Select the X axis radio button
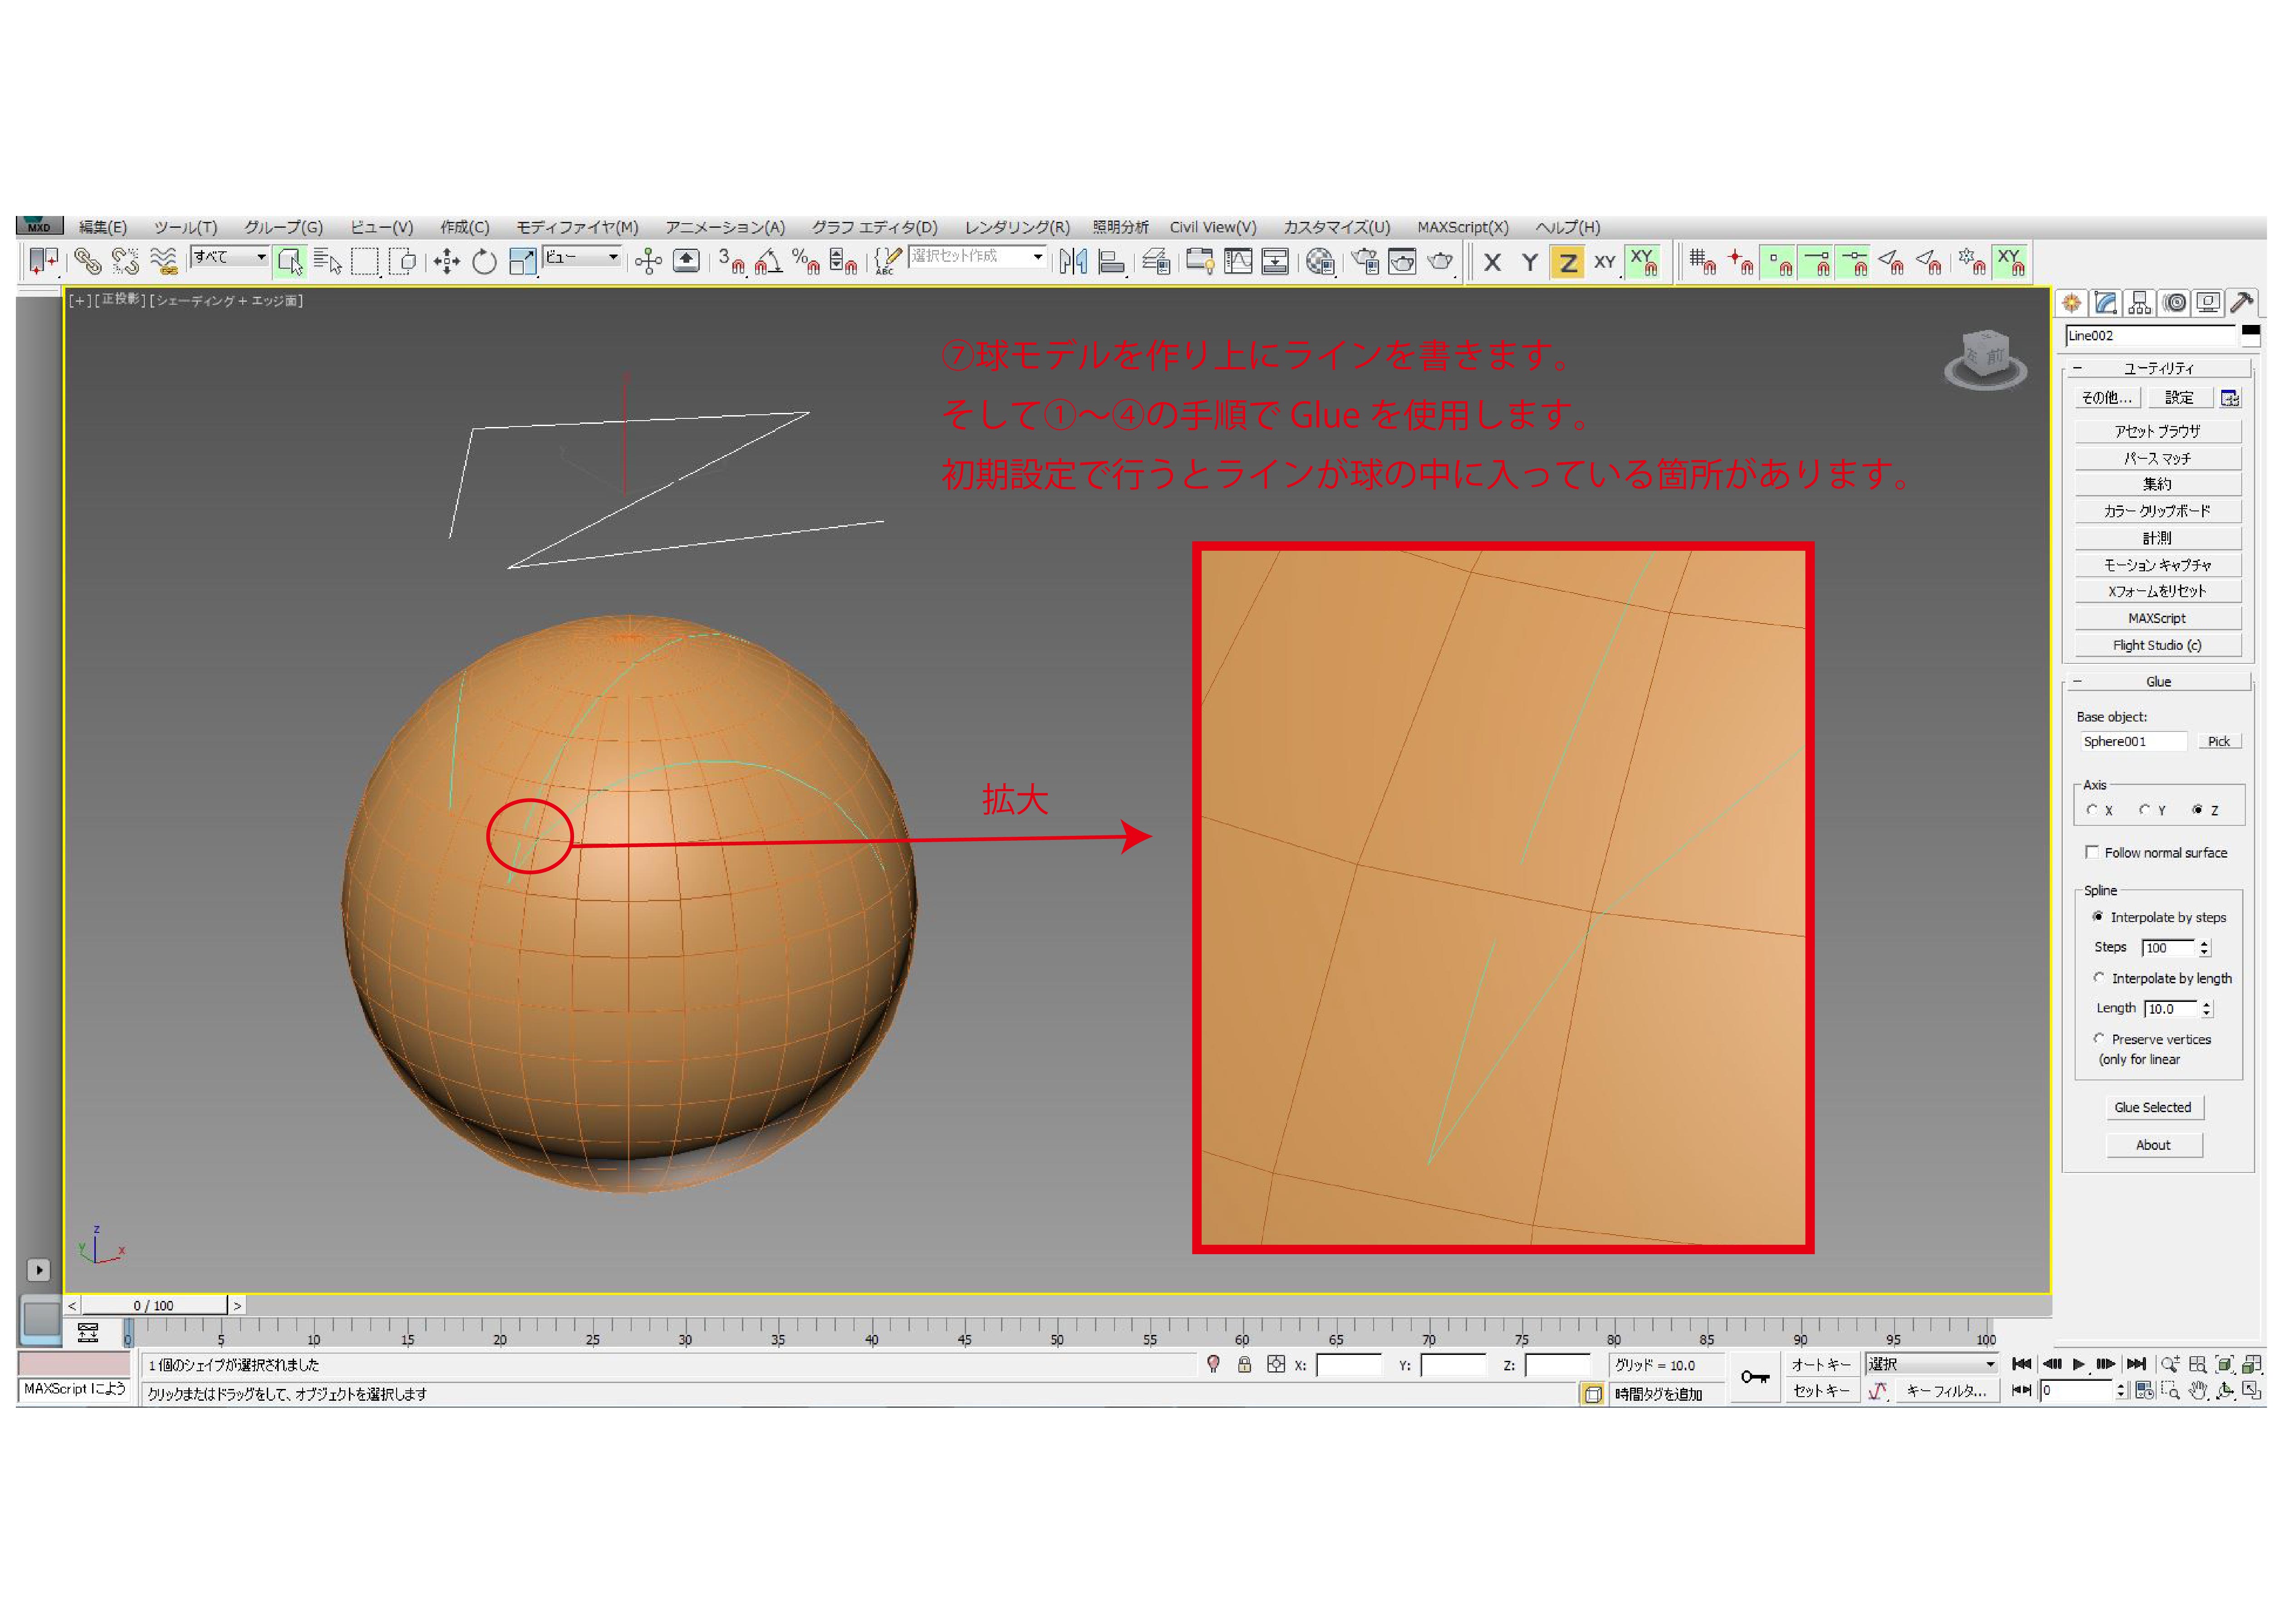 pyautogui.click(x=2092, y=810)
